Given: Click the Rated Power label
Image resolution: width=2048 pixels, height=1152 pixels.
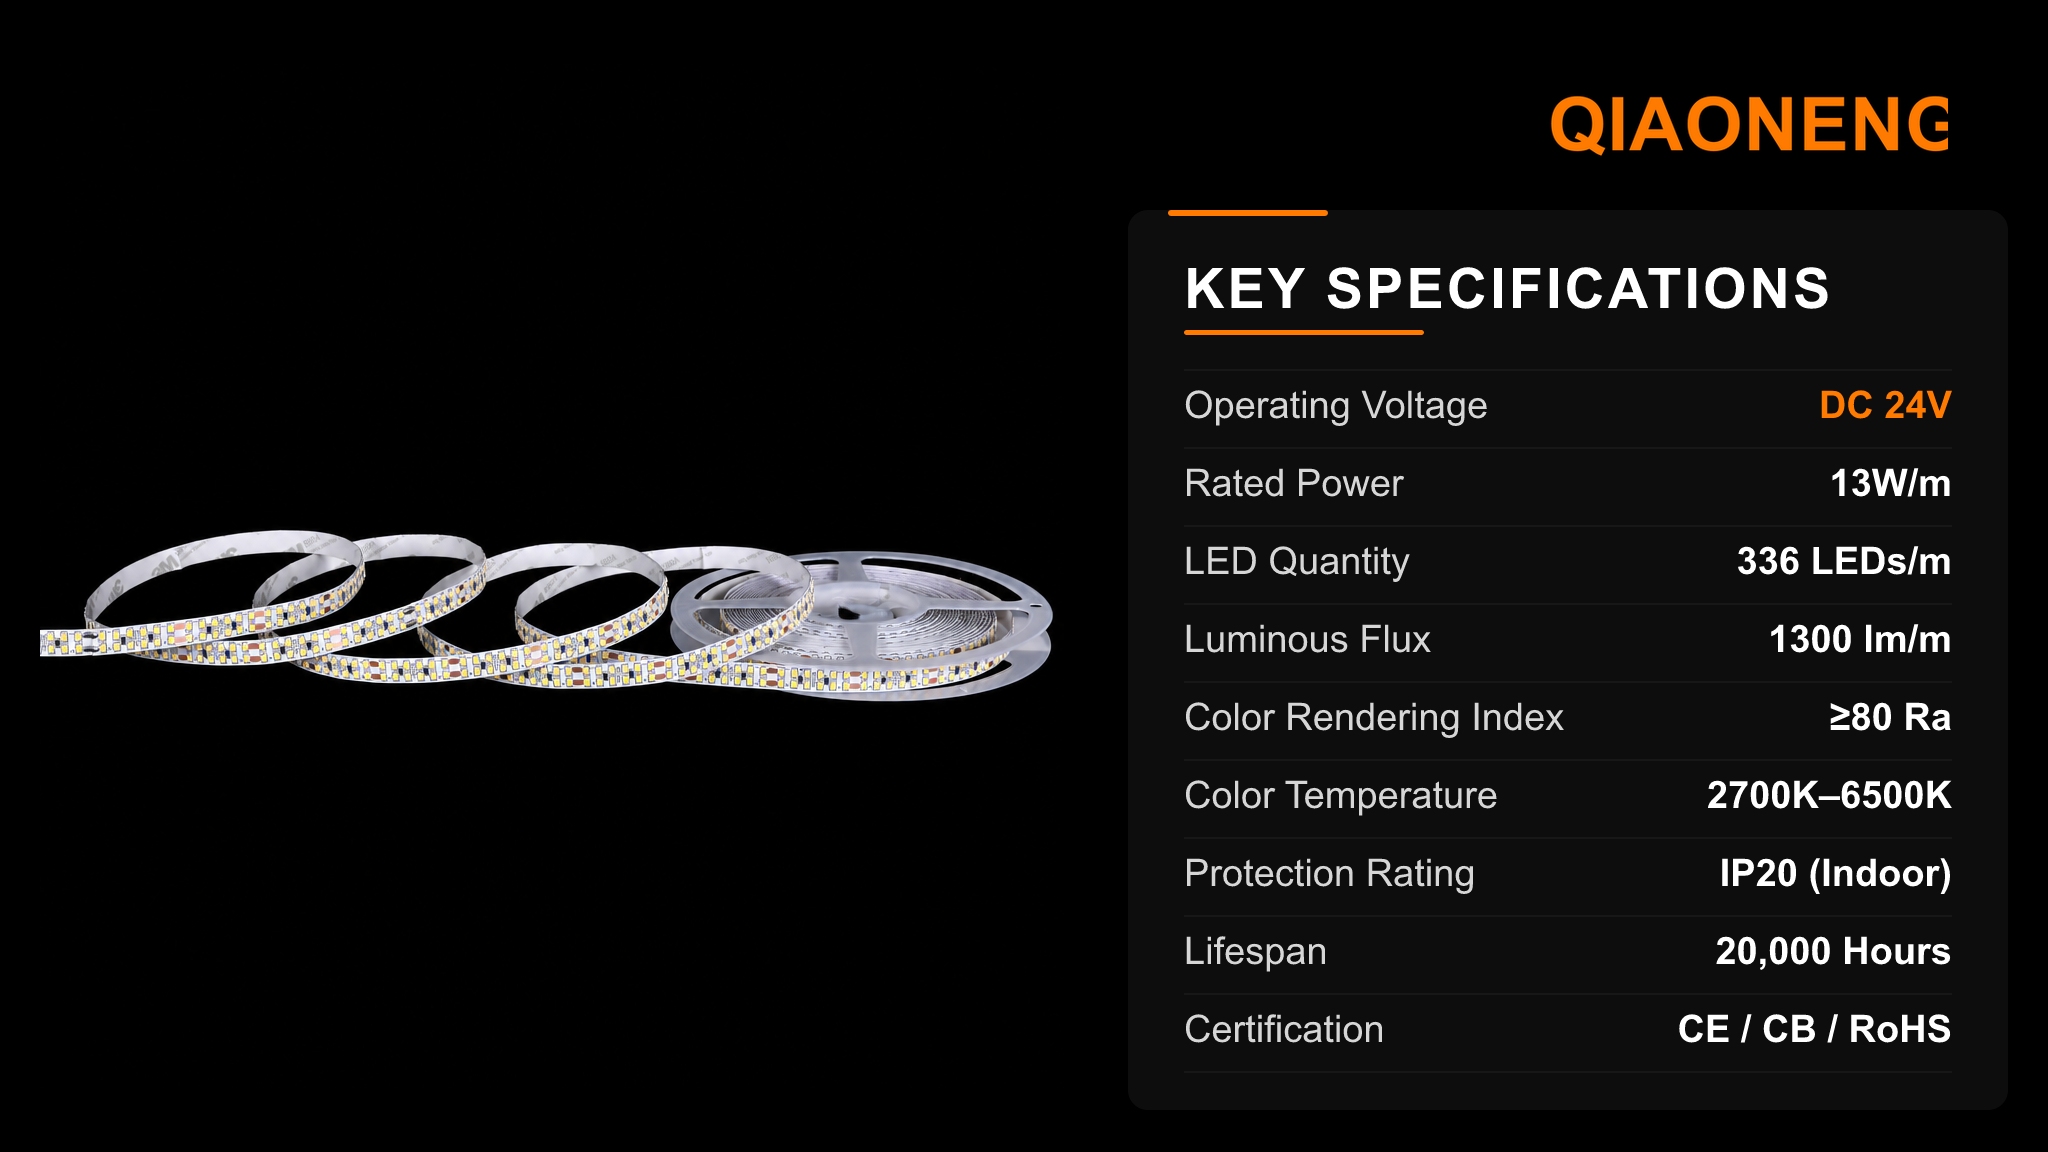Looking at the screenshot, I should (1294, 483).
